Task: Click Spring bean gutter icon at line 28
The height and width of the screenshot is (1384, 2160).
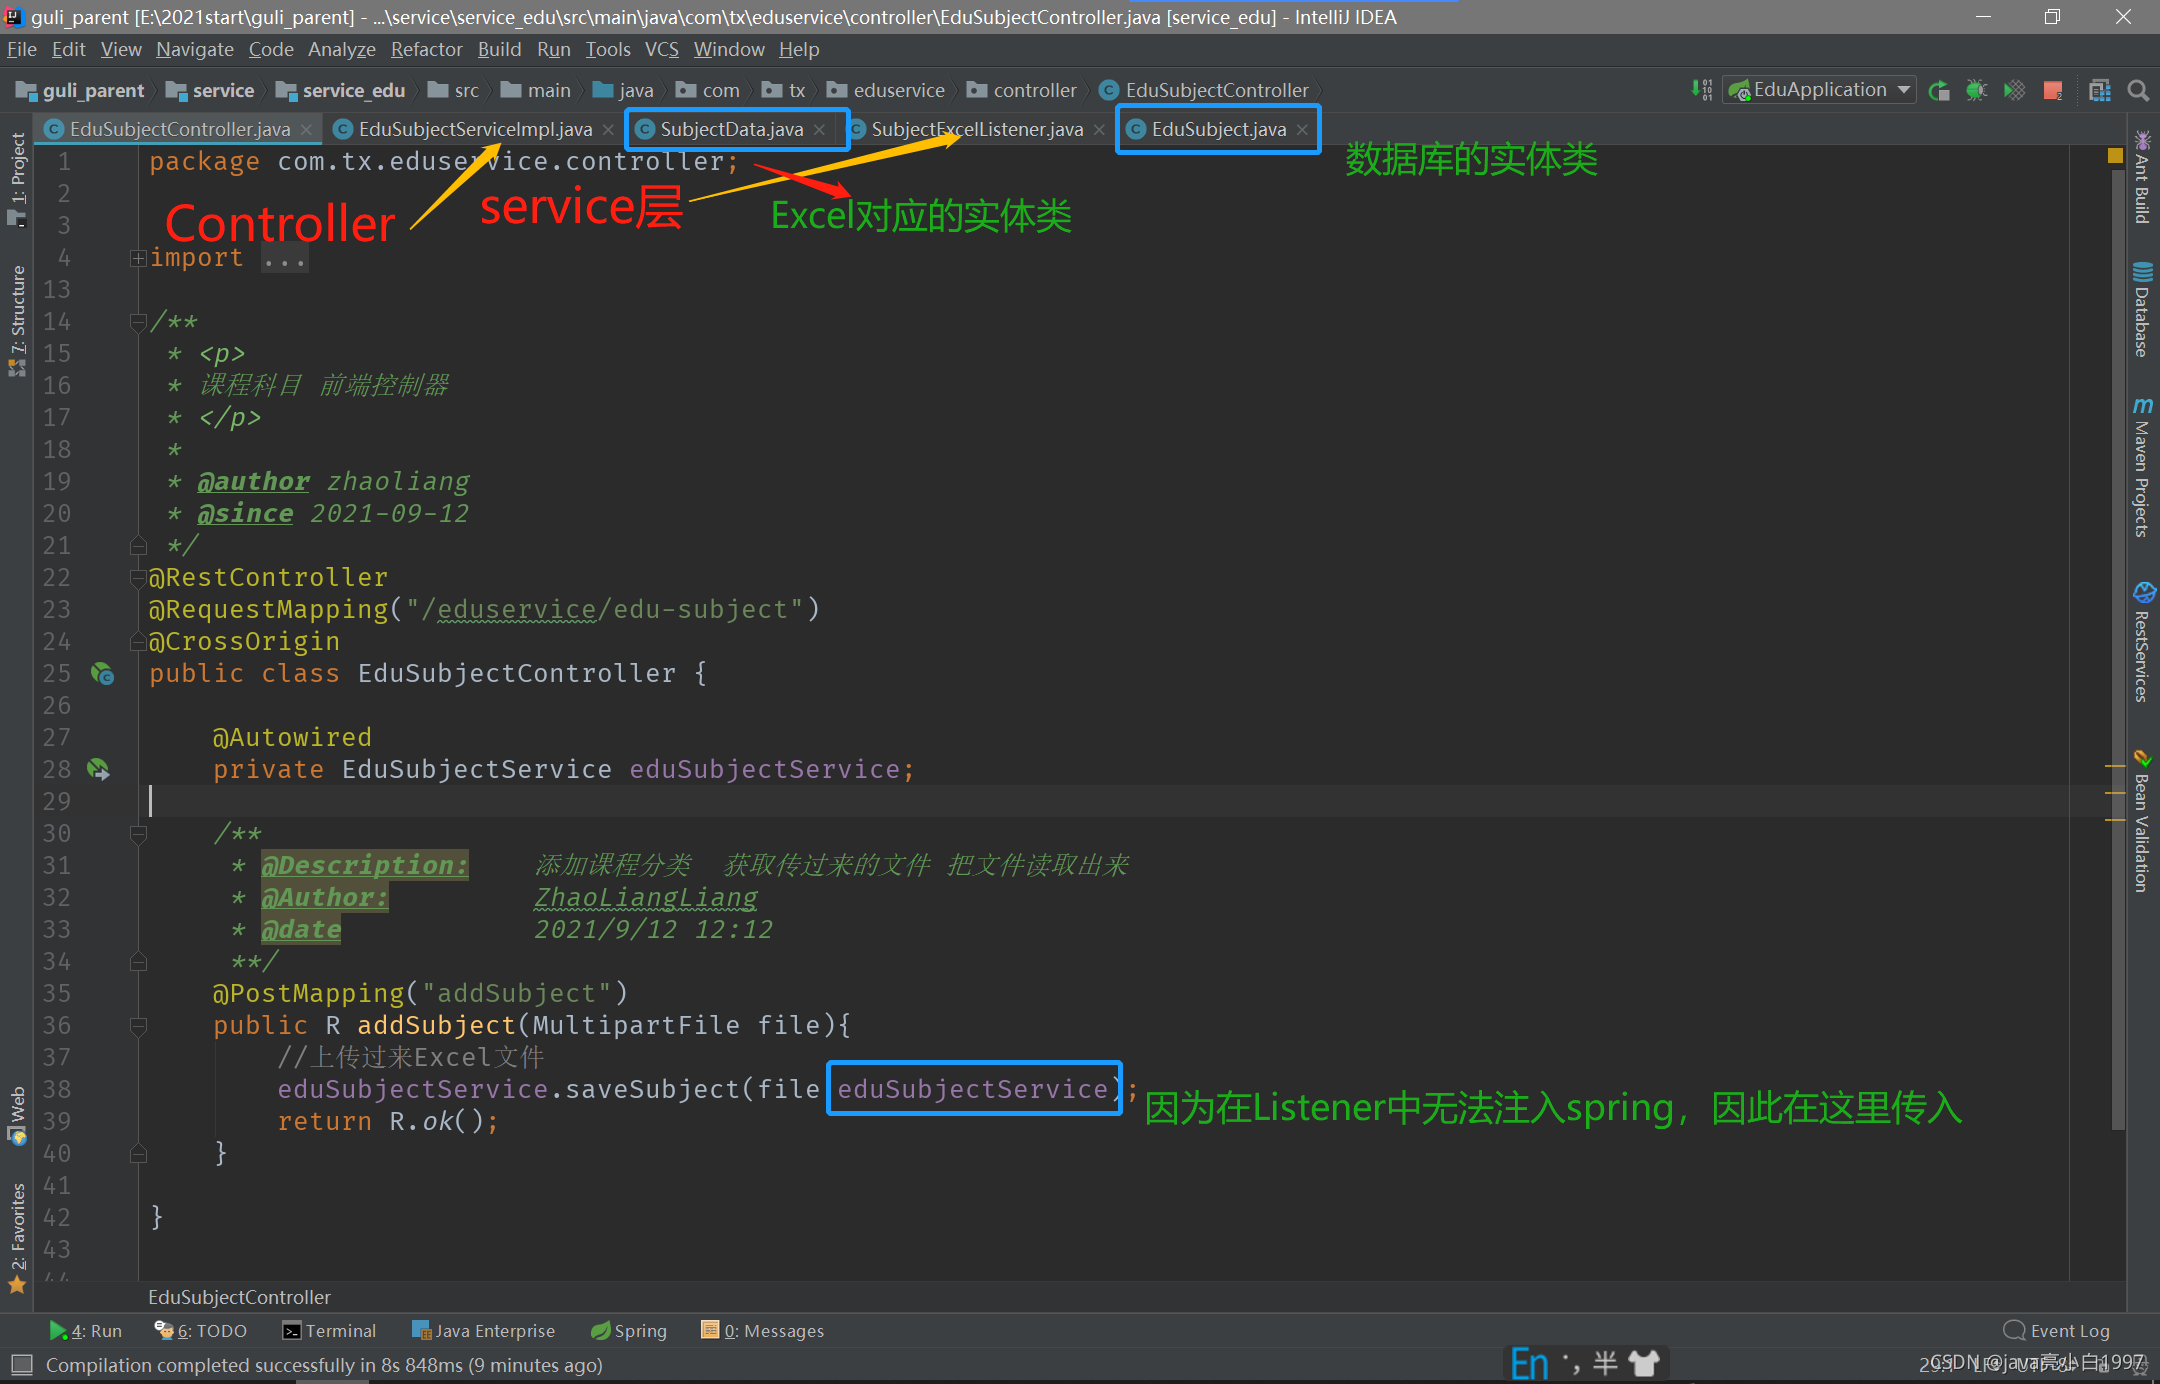Action: click(x=99, y=769)
